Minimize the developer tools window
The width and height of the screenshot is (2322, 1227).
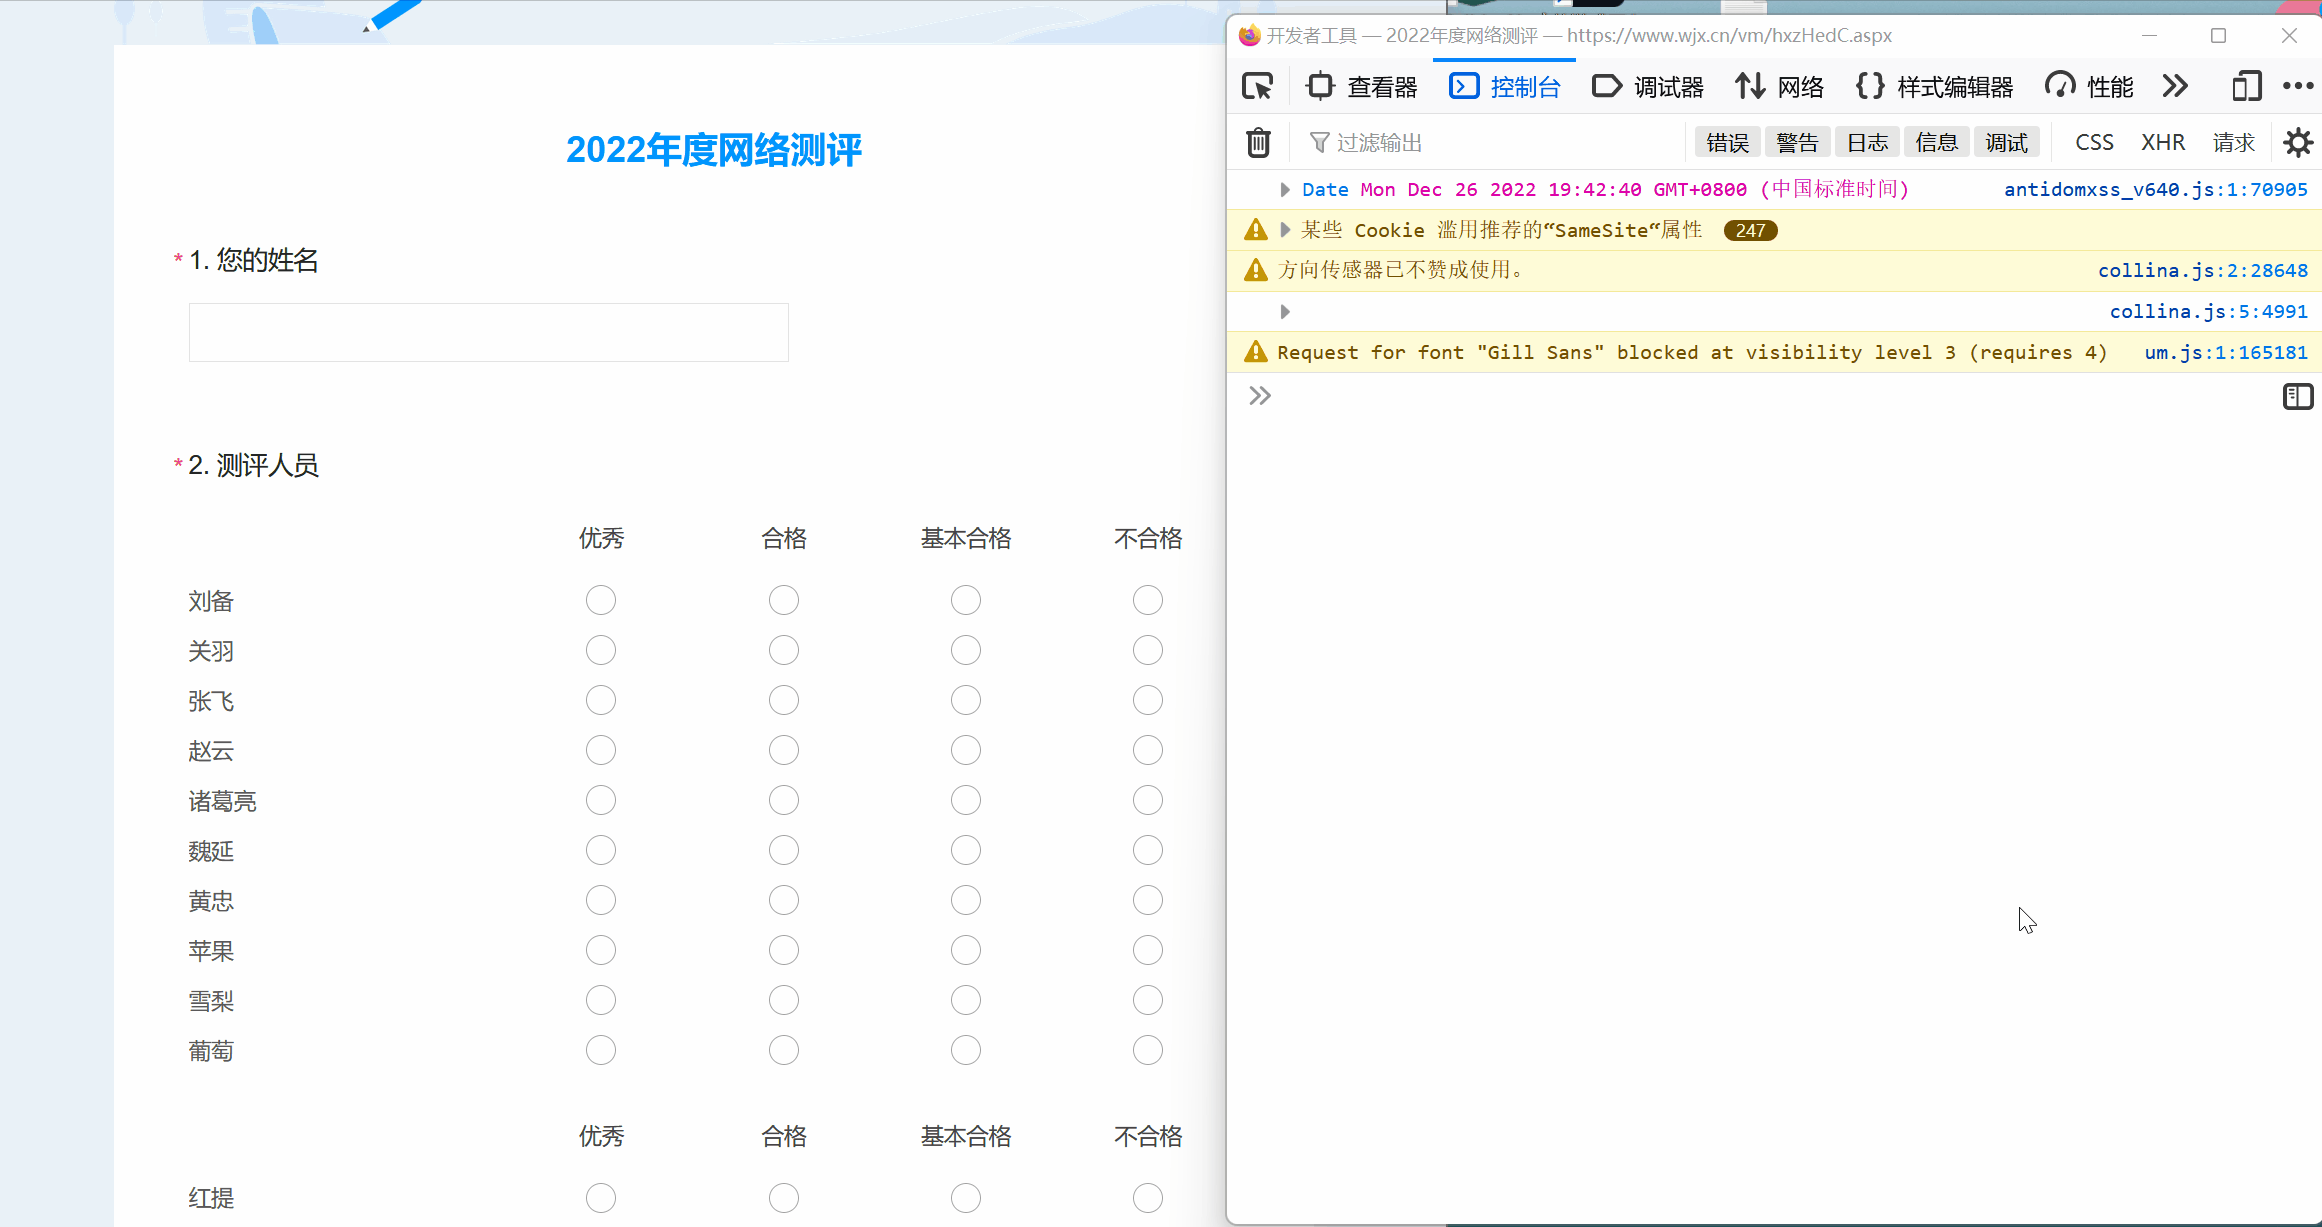2149,36
